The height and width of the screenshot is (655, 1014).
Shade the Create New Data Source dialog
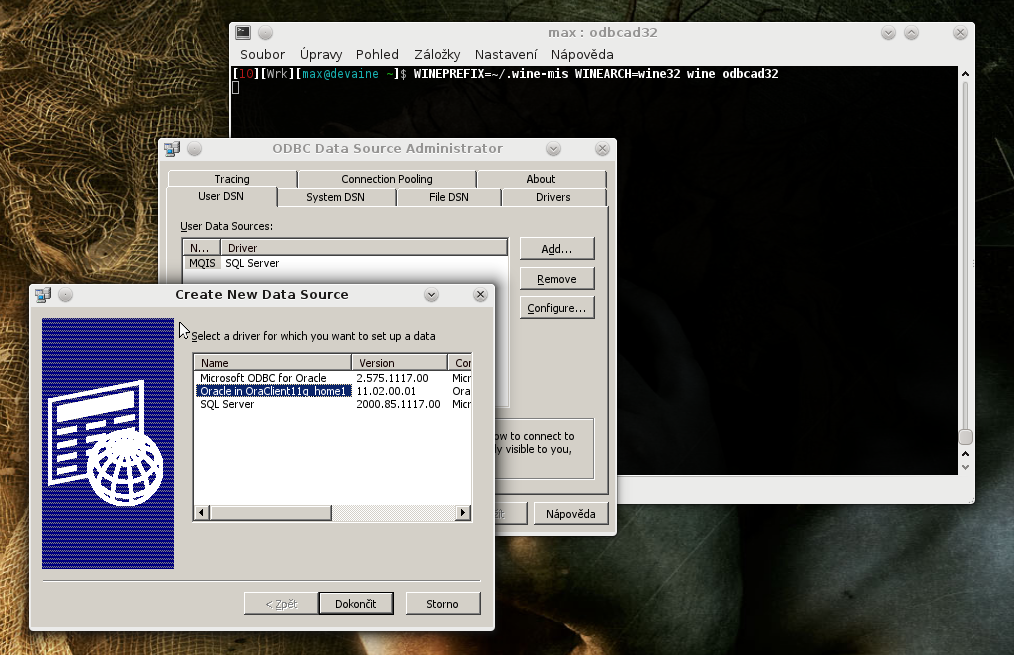point(431,295)
